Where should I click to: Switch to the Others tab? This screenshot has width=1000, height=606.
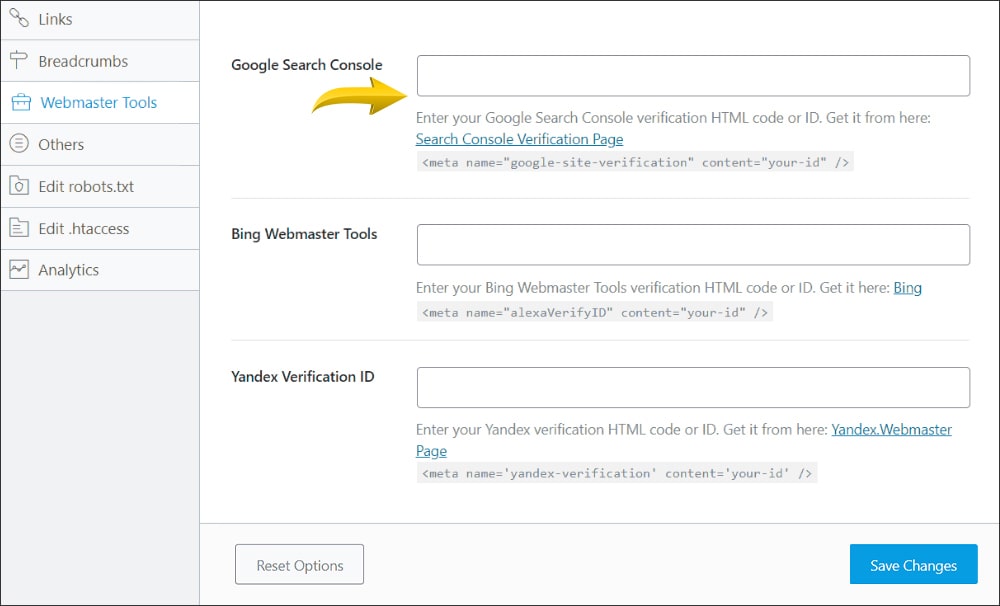click(100, 145)
